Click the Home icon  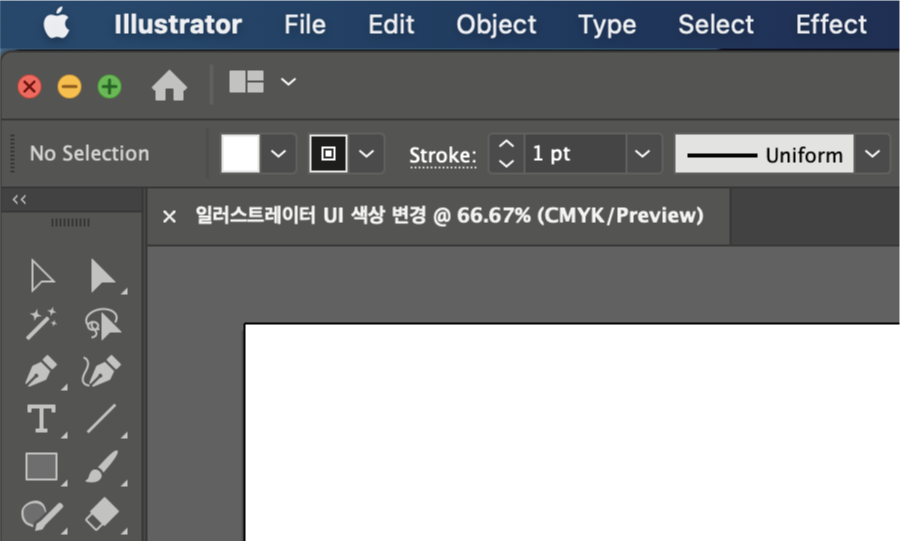[169, 86]
